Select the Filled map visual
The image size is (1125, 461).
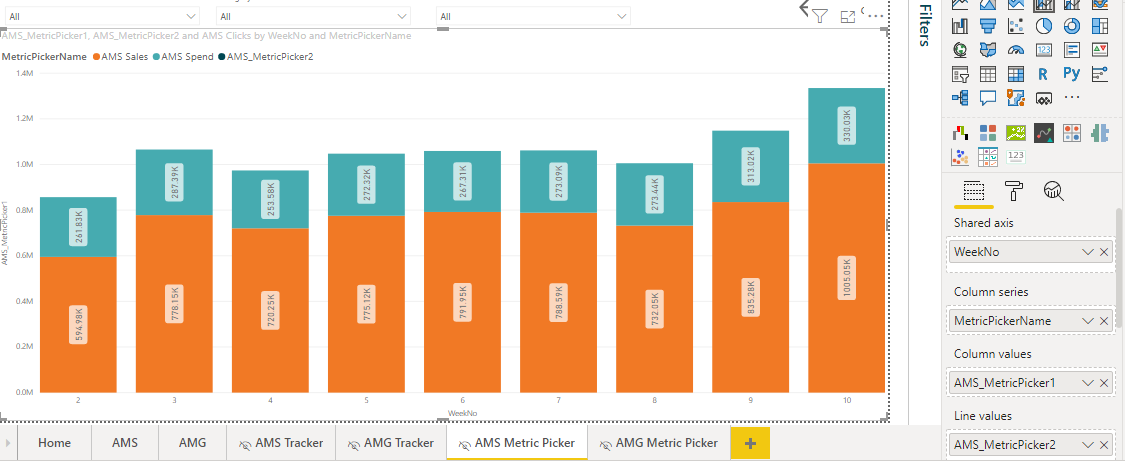(988, 50)
